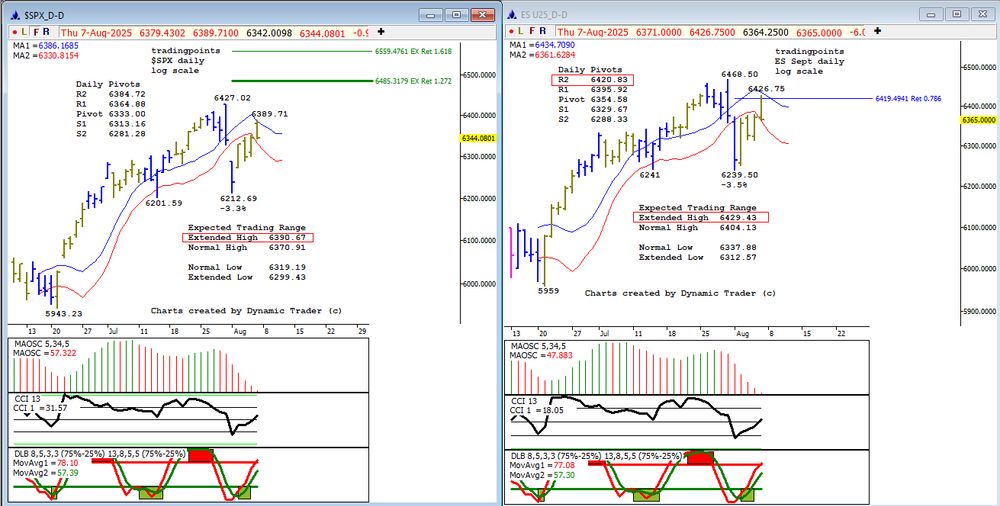The image size is (1000, 506).
Task: Click the 5943.23 swing low label
Action: pyautogui.click(x=64, y=314)
